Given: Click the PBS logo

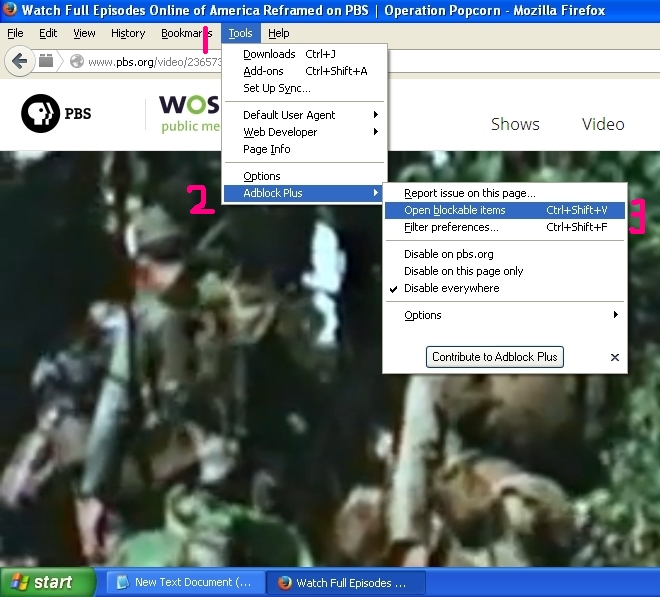Looking at the screenshot, I should click(x=56, y=113).
